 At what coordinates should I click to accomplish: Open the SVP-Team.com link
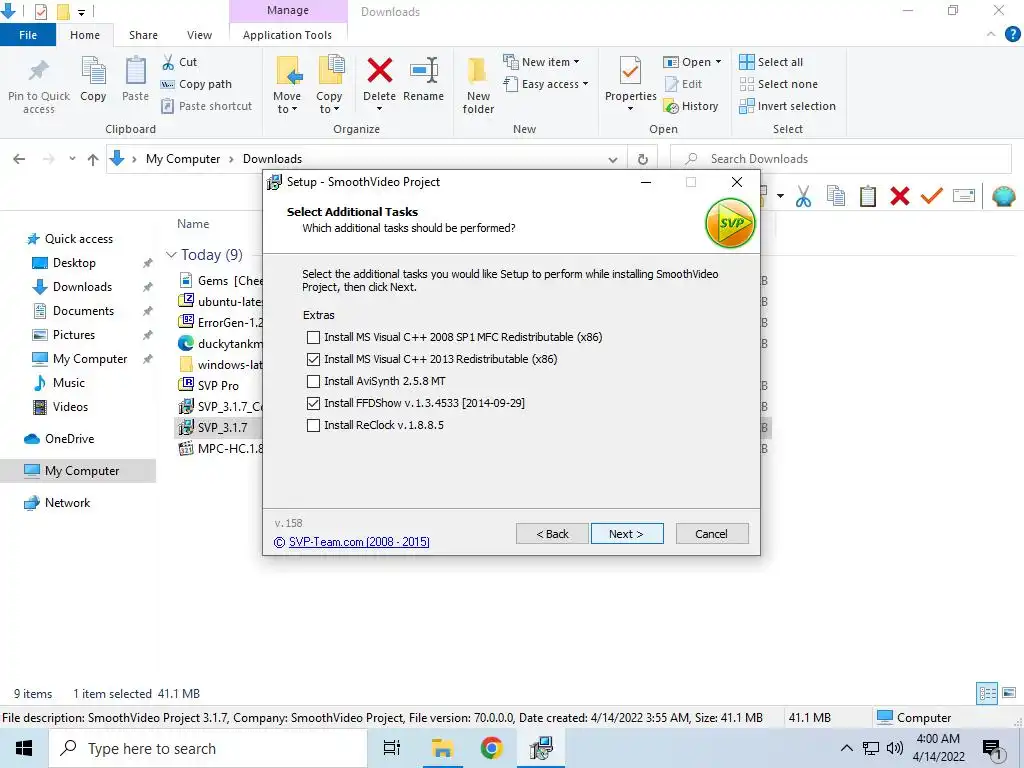[x=359, y=542]
